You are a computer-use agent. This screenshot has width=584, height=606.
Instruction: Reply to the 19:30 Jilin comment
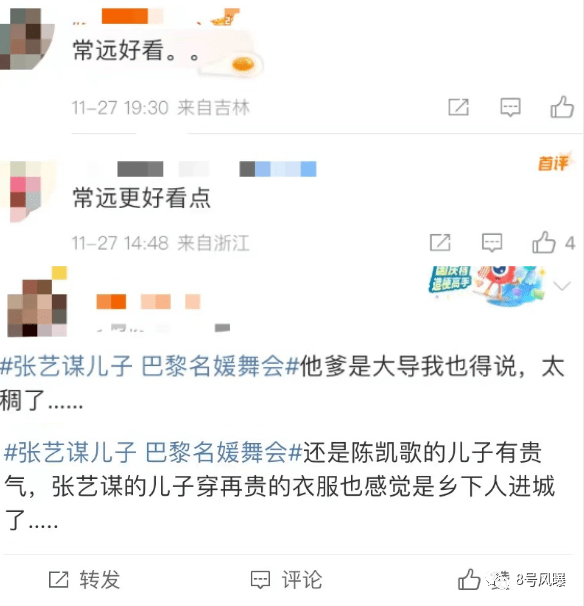click(510, 107)
